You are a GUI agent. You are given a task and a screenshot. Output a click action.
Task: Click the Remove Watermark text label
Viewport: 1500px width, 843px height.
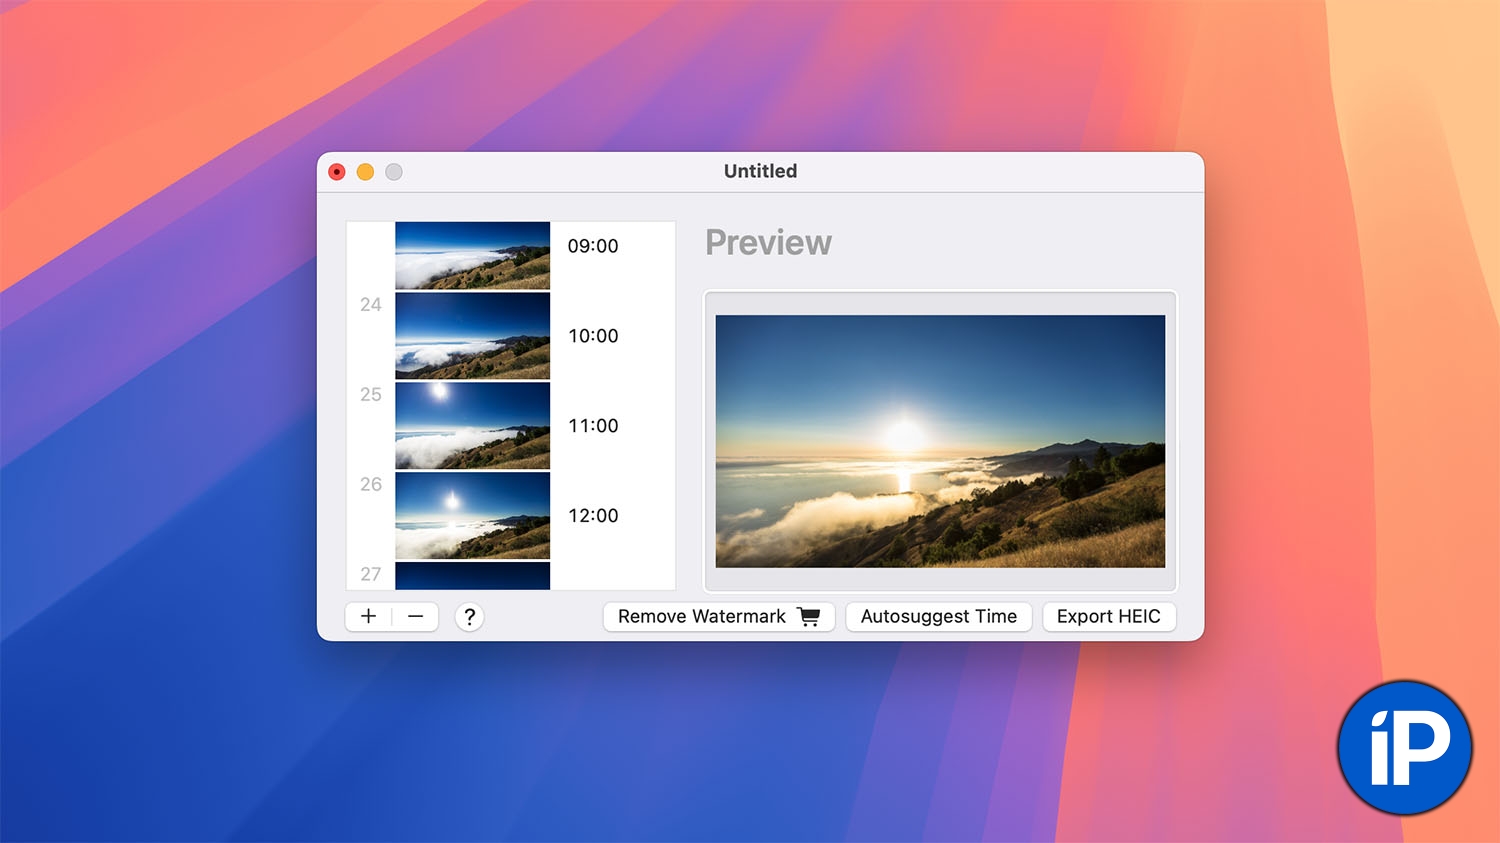(701, 617)
